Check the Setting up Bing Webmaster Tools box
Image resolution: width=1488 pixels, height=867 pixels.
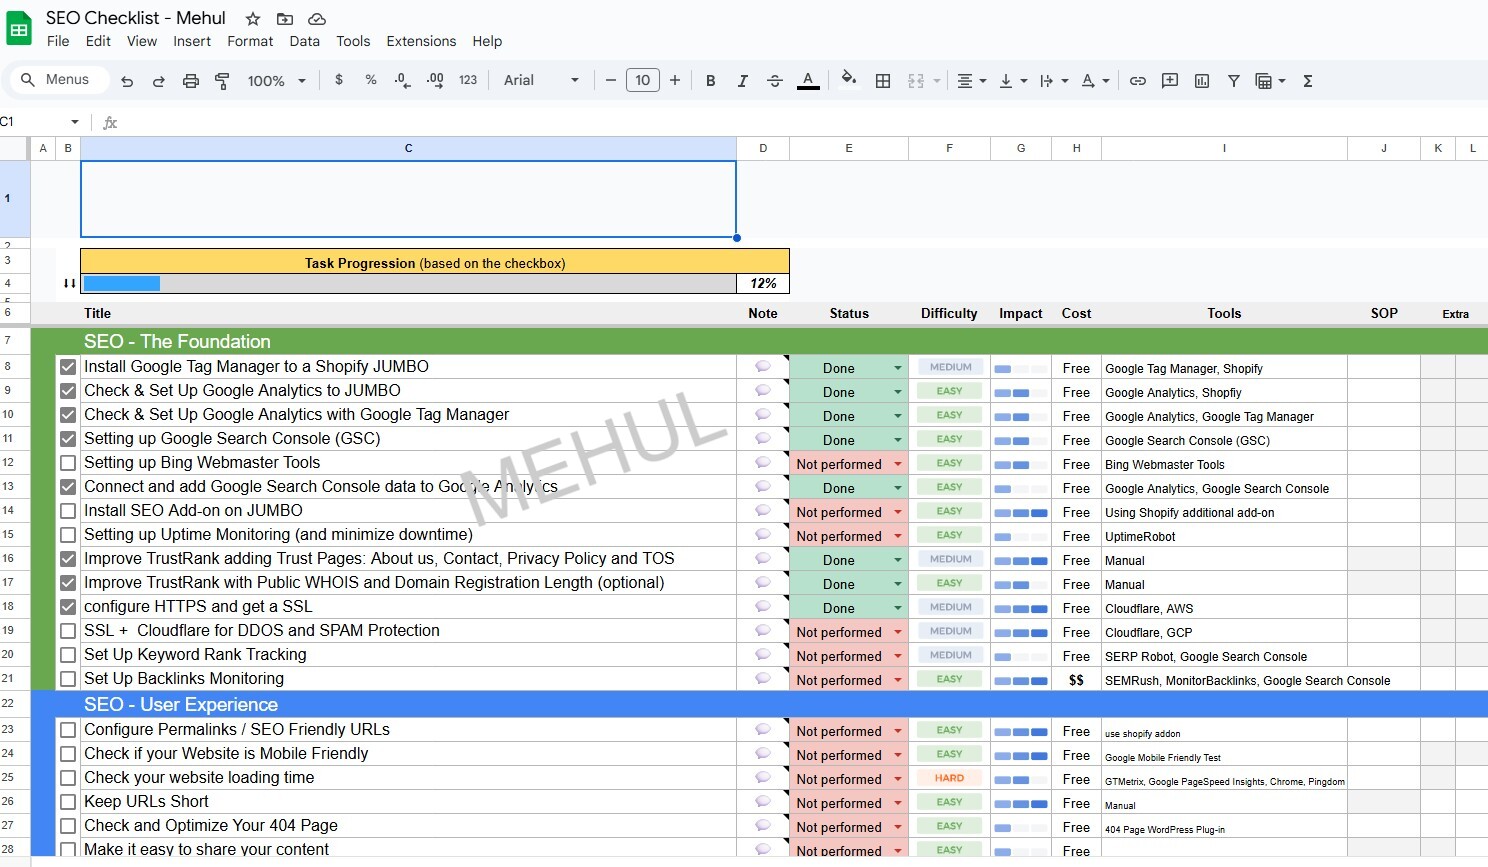[x=67, y=462]
